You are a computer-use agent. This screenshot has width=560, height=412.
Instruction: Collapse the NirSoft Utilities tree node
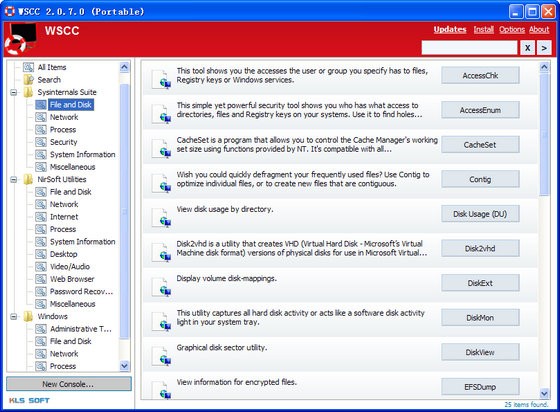[x=14, y=180]
